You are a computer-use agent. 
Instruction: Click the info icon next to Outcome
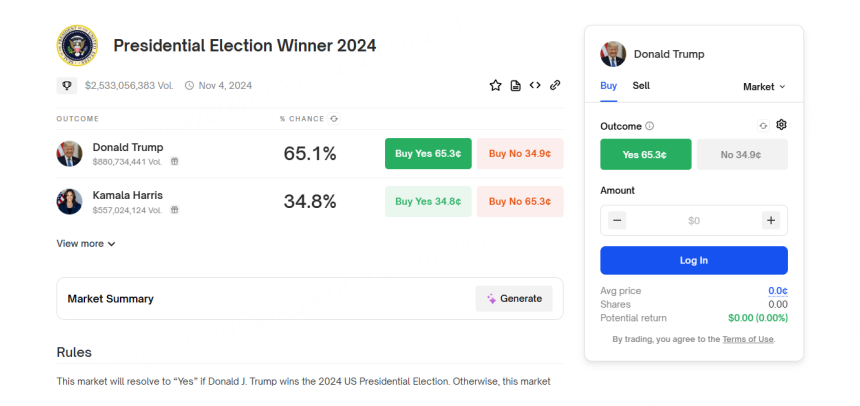tap(650, 126)
